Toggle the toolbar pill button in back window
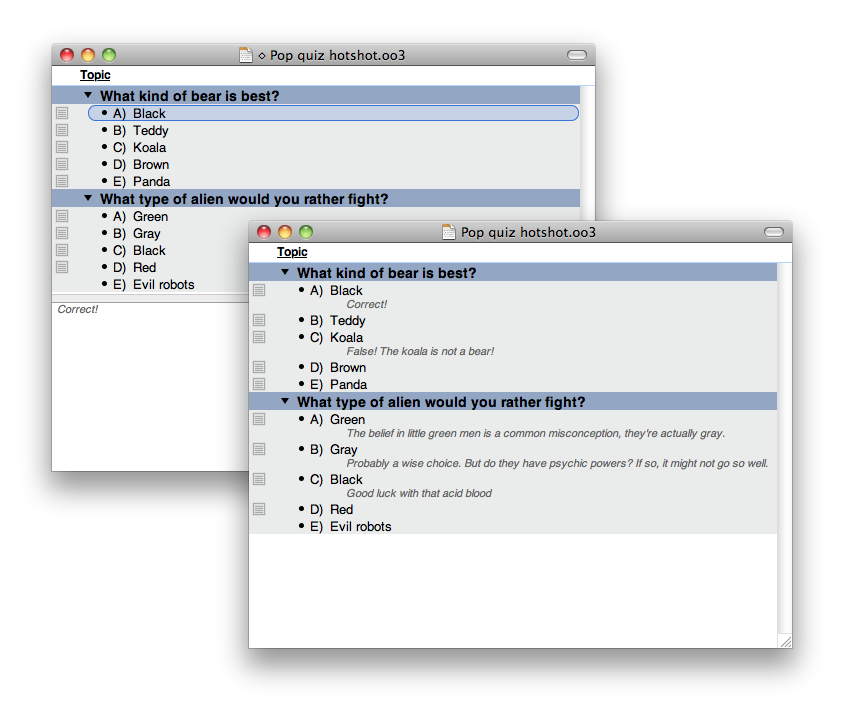850x705 pixels. pos(577,55)
